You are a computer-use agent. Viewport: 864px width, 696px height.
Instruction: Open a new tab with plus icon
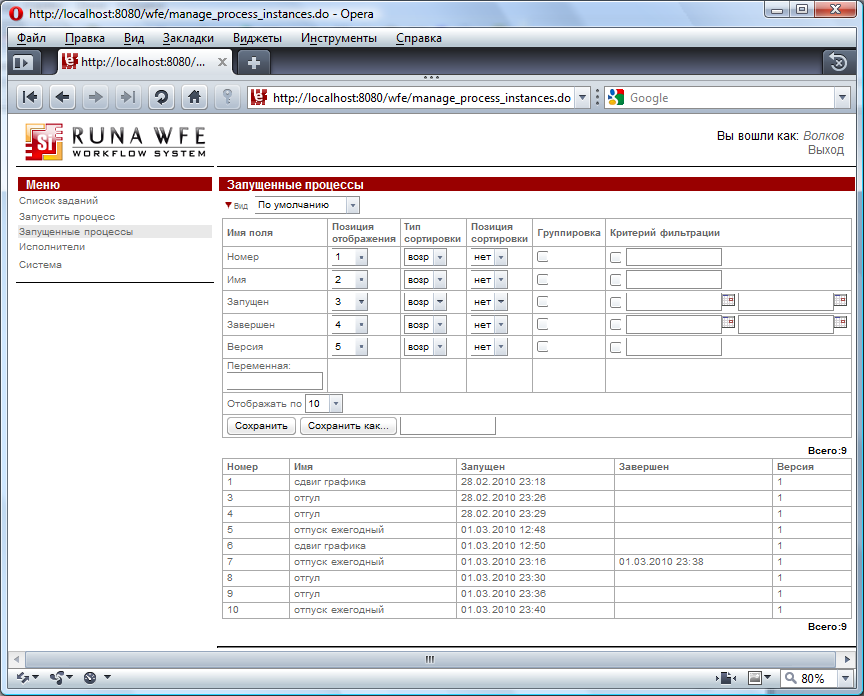(x=254, y=62)
